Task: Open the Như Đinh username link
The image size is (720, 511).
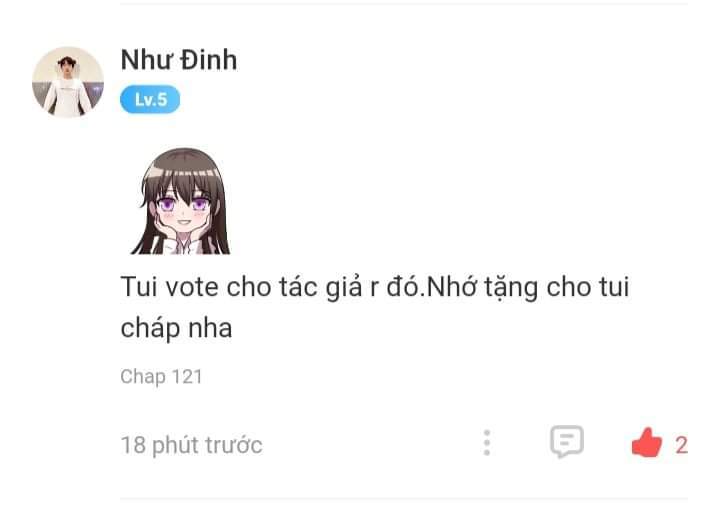Action: pyautogui.click(x=179, y=60)
